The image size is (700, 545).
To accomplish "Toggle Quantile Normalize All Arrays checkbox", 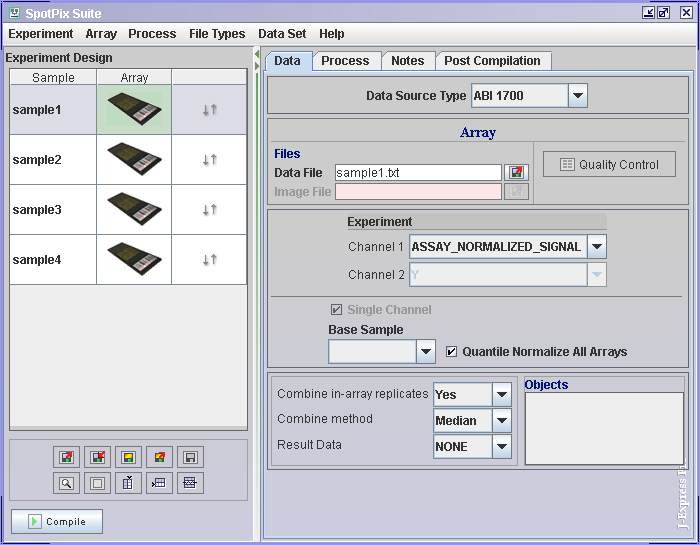I will (451, 352).
